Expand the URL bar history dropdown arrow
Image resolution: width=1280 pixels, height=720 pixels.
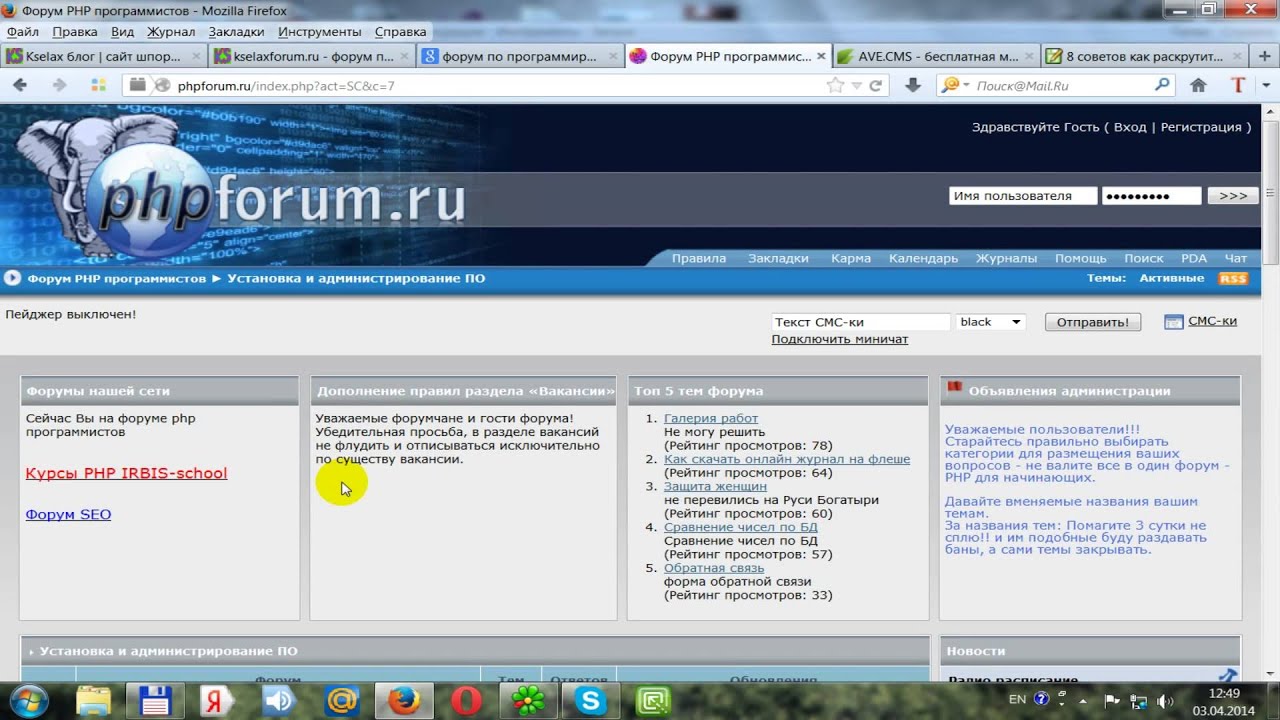pos(856,86)
